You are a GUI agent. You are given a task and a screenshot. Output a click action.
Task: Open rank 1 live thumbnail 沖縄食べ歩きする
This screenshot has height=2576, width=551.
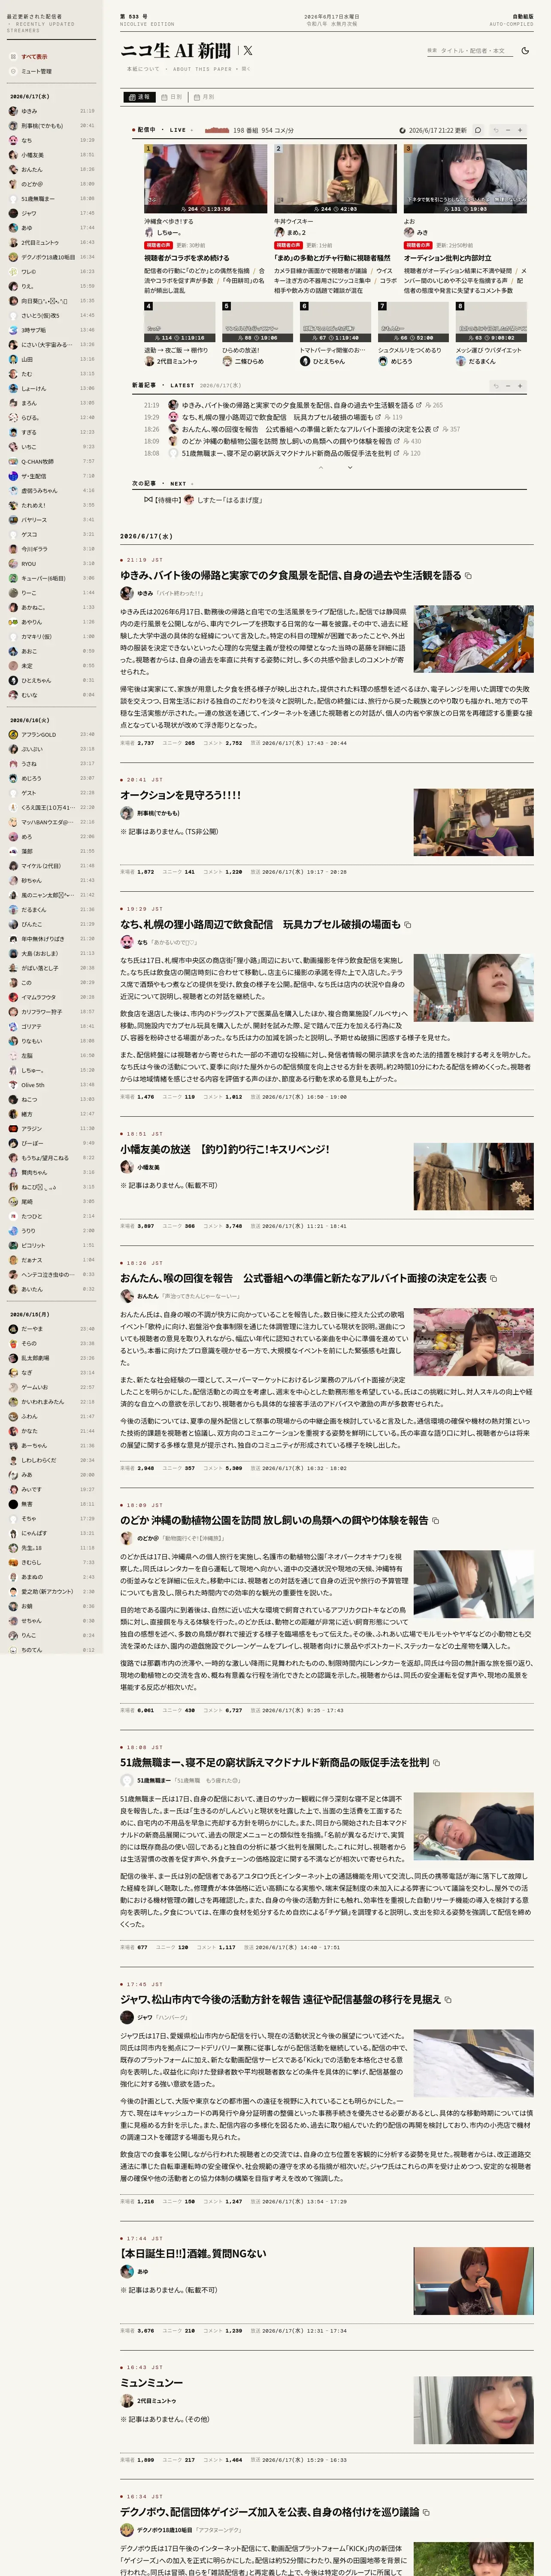tap(206, 179)
